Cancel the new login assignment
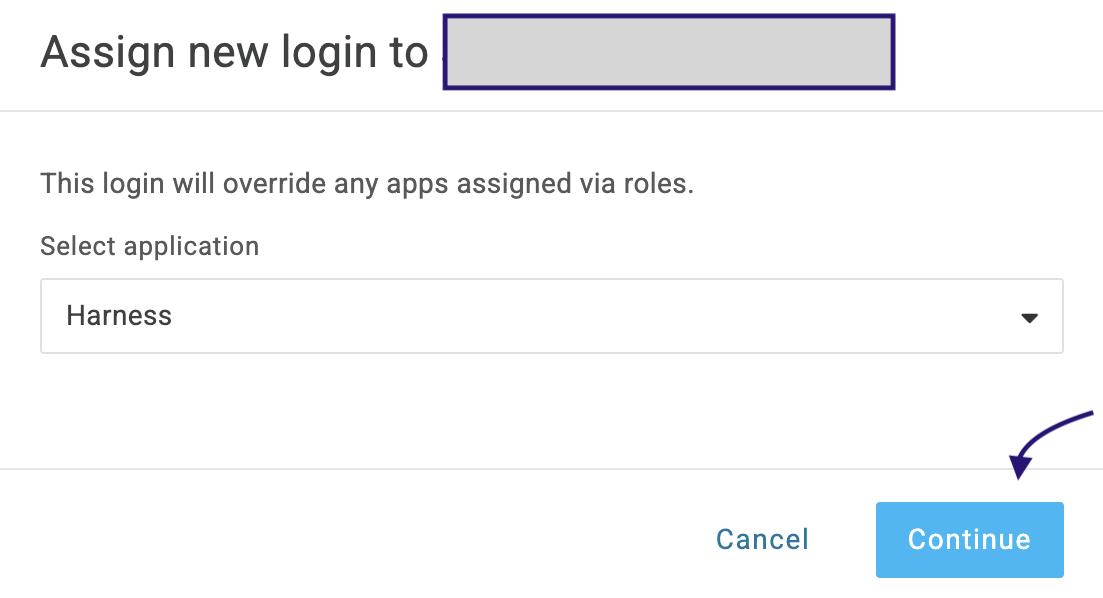Viewport: 1103px width, 598px height. click(x=762, y=540)
